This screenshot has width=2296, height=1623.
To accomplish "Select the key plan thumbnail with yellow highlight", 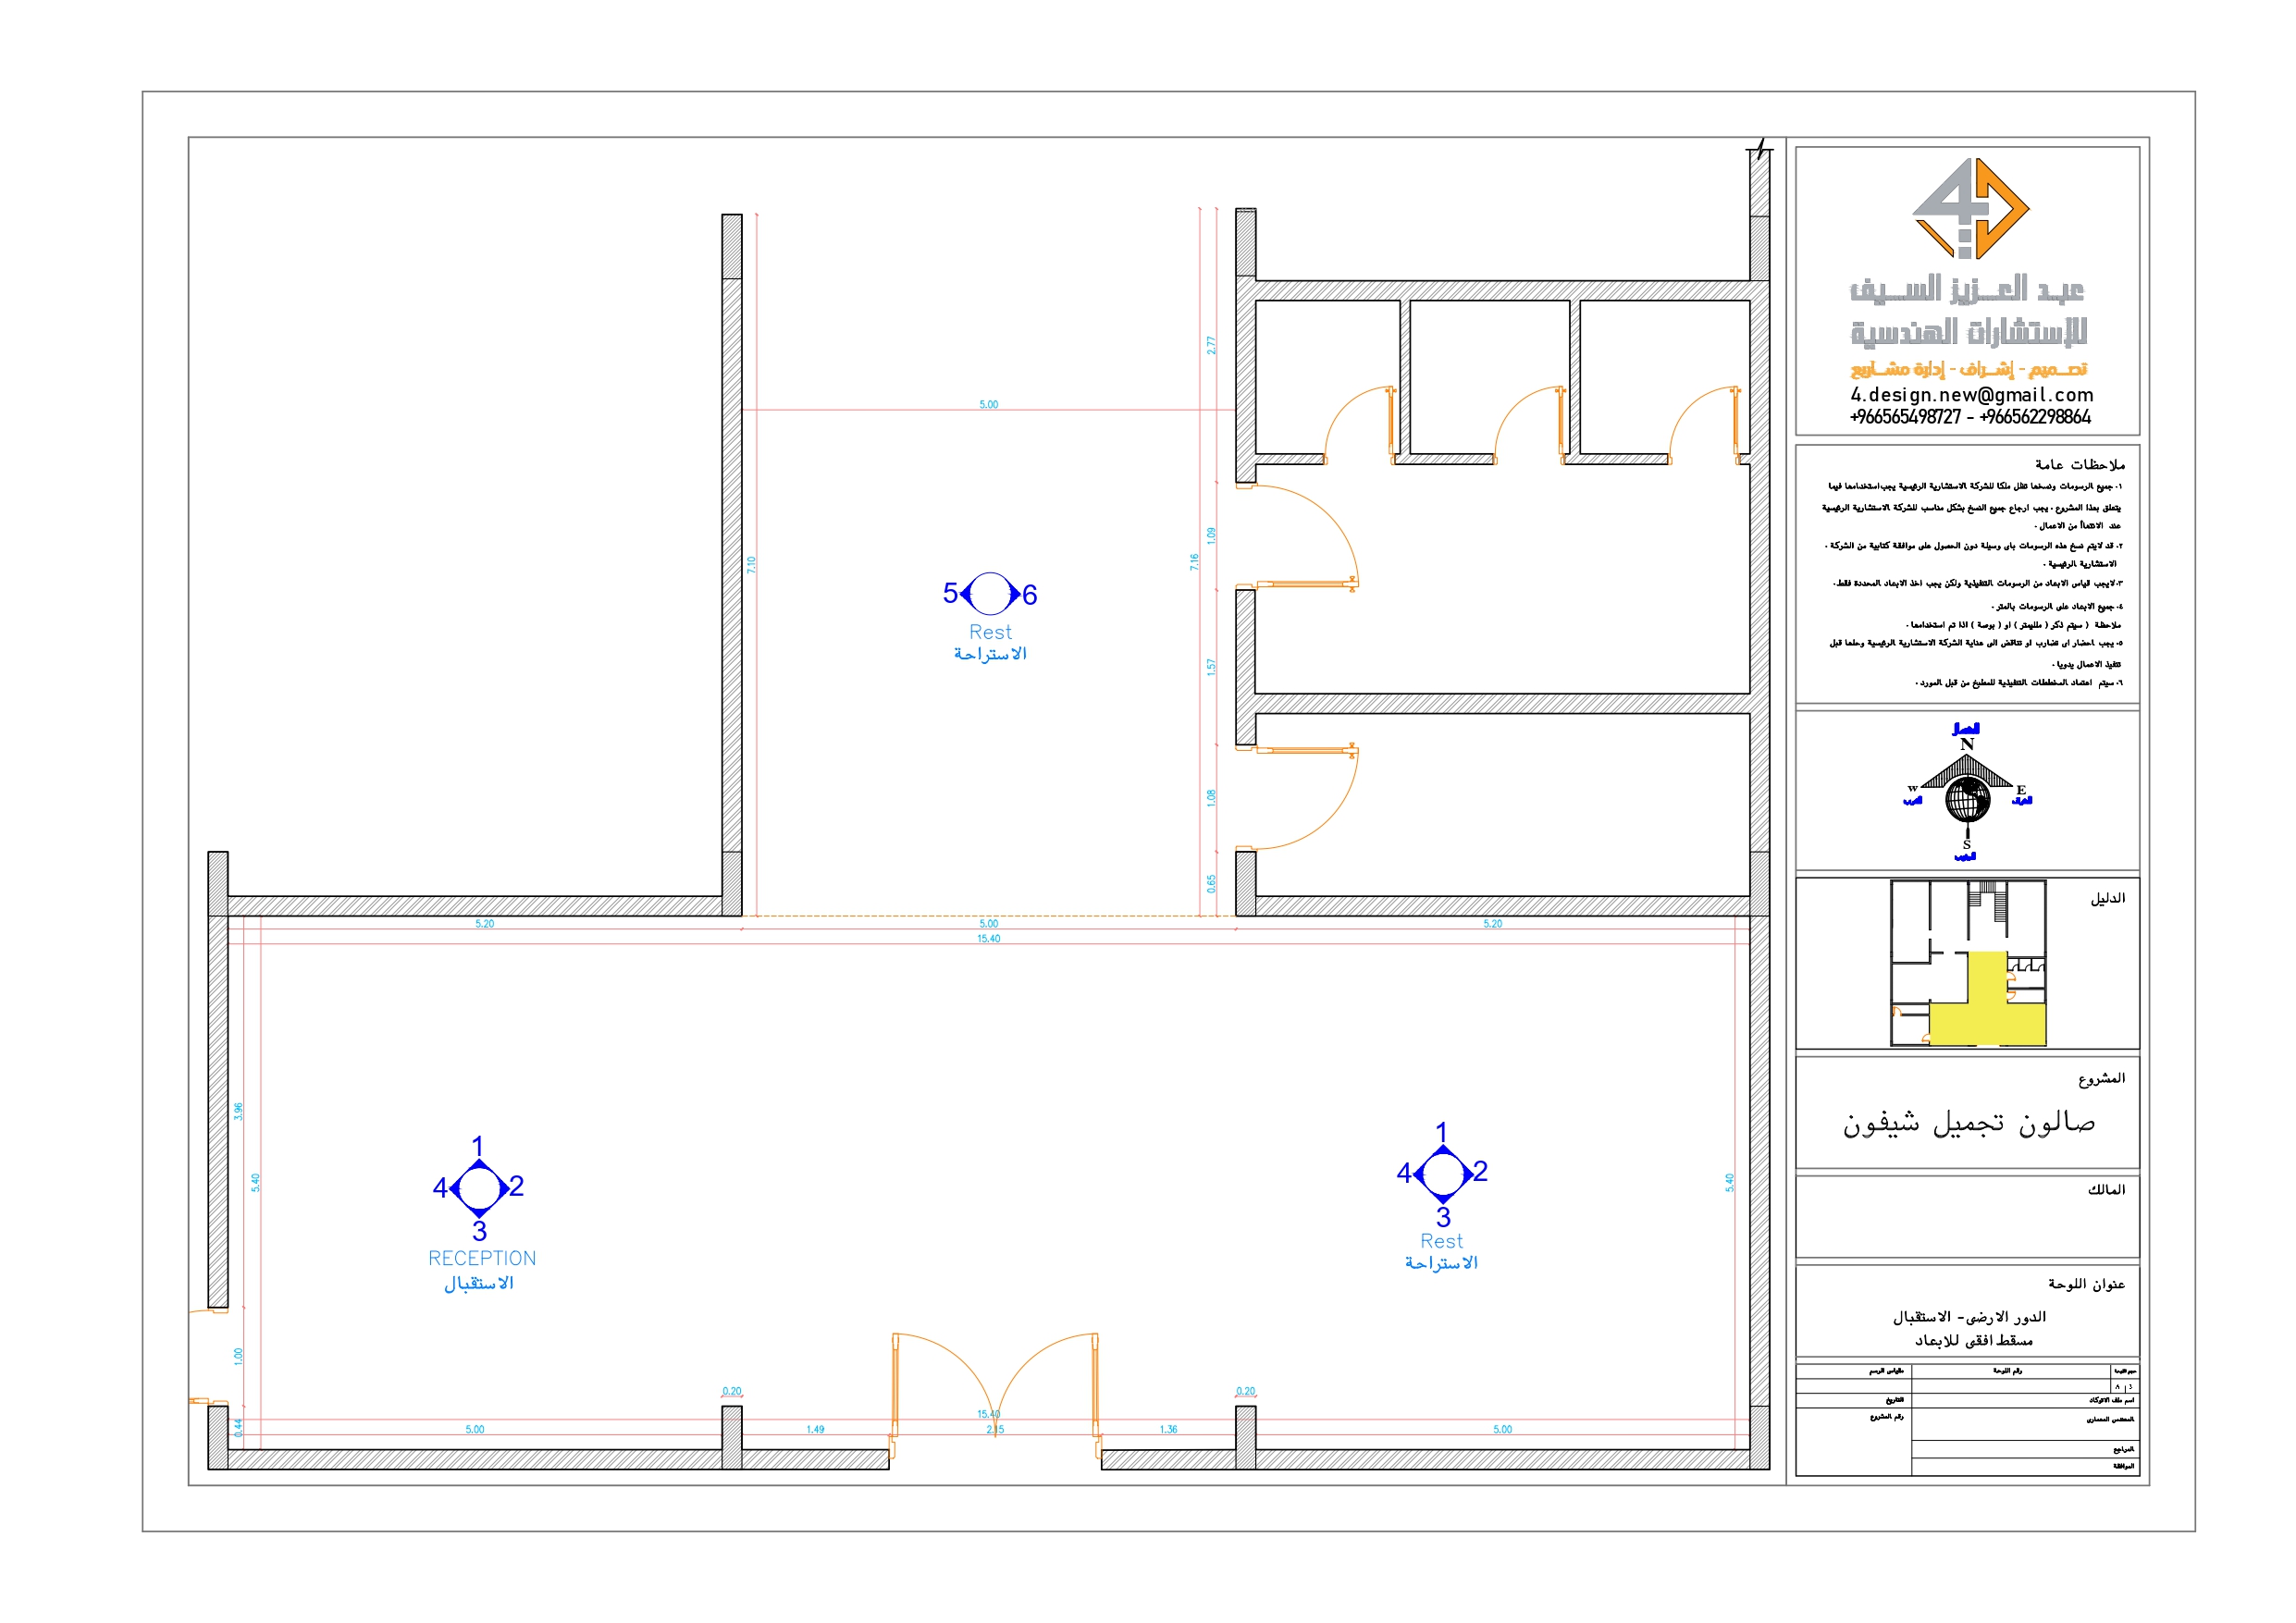I will (1968, 963).
